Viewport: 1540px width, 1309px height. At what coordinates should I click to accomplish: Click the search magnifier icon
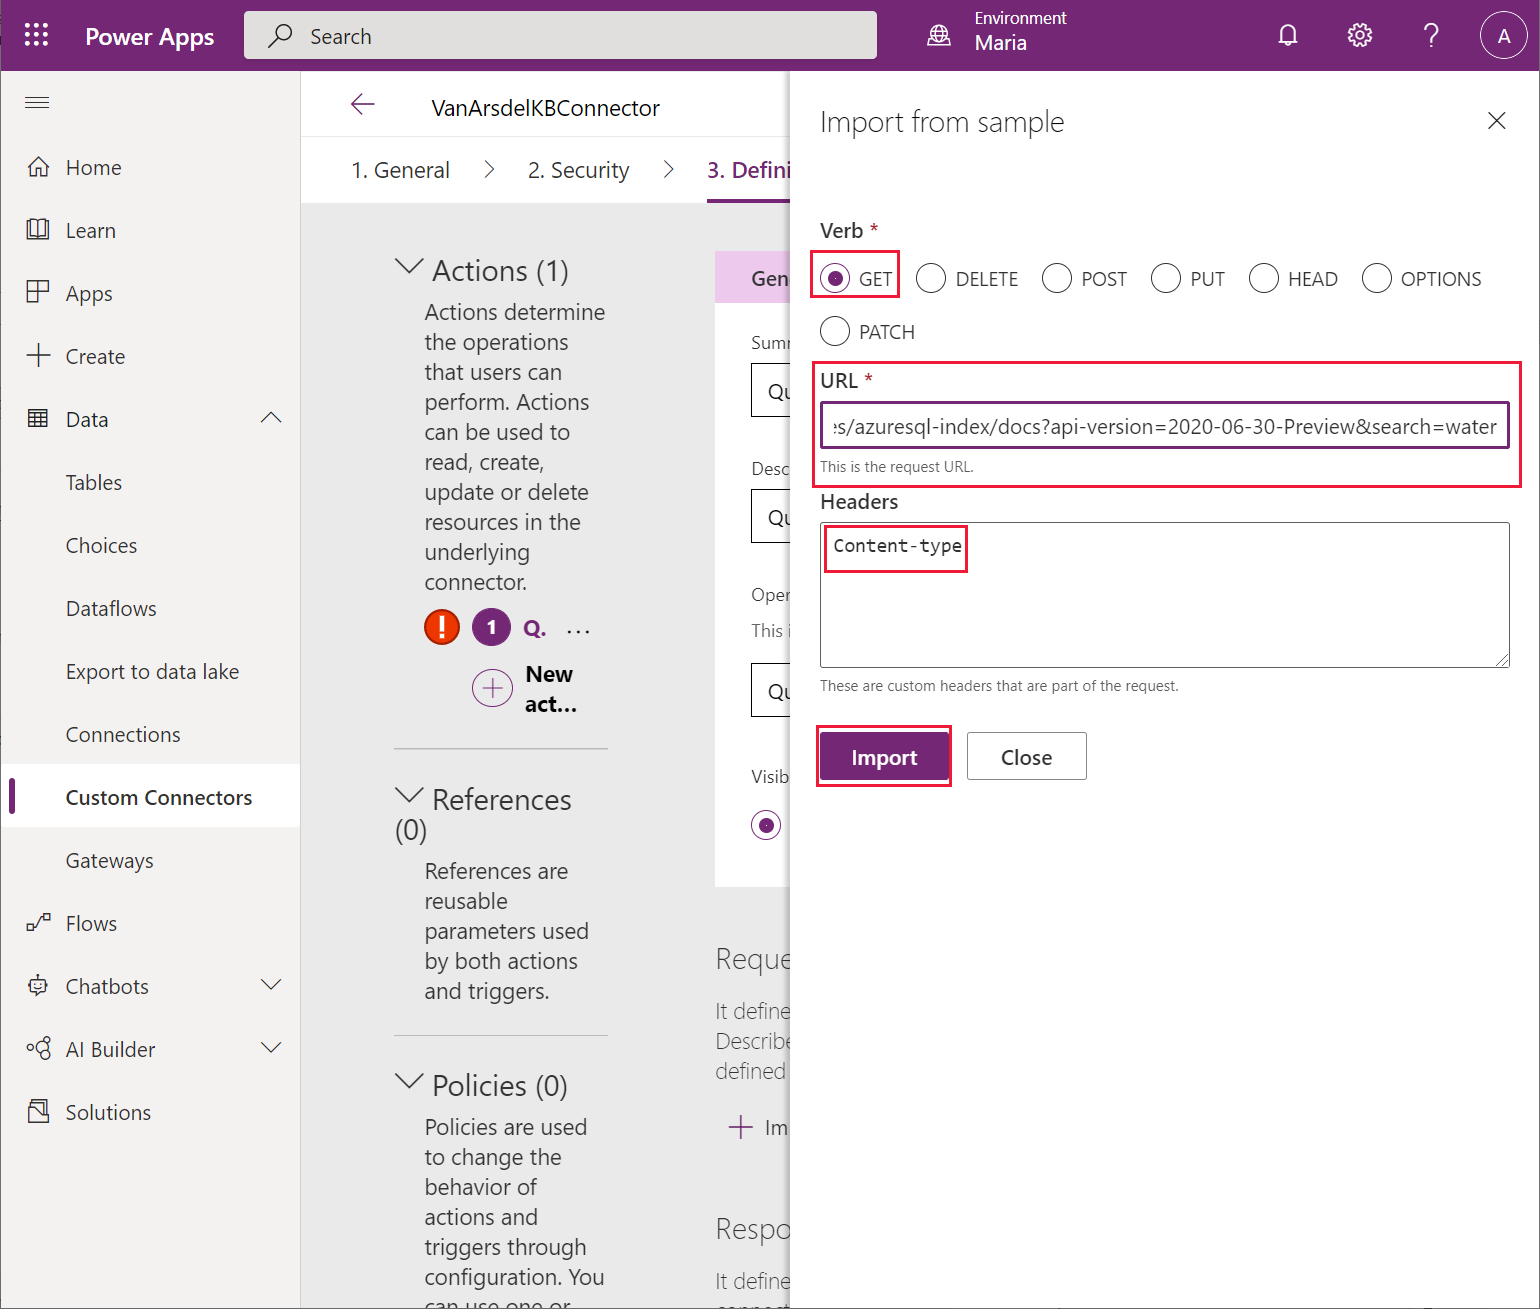(x=281, y=36)
